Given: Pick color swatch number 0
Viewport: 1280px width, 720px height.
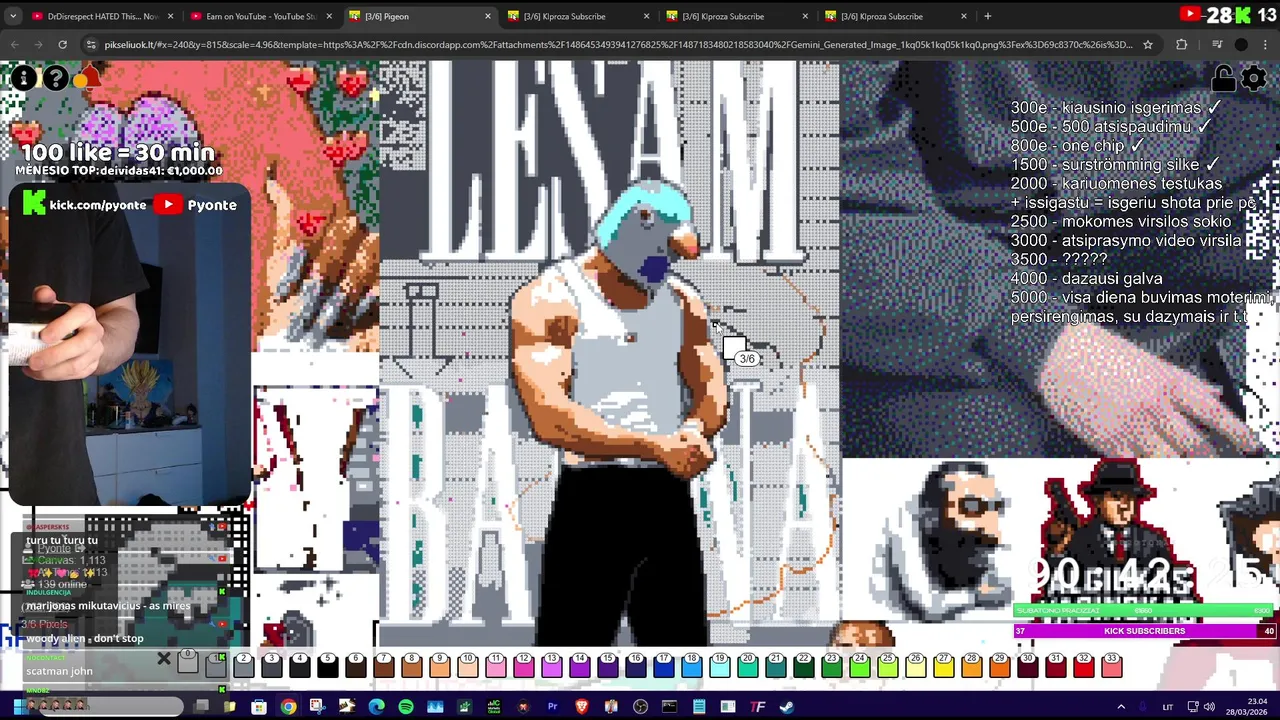Looking at the screenshot, I should tap(188, 664).
